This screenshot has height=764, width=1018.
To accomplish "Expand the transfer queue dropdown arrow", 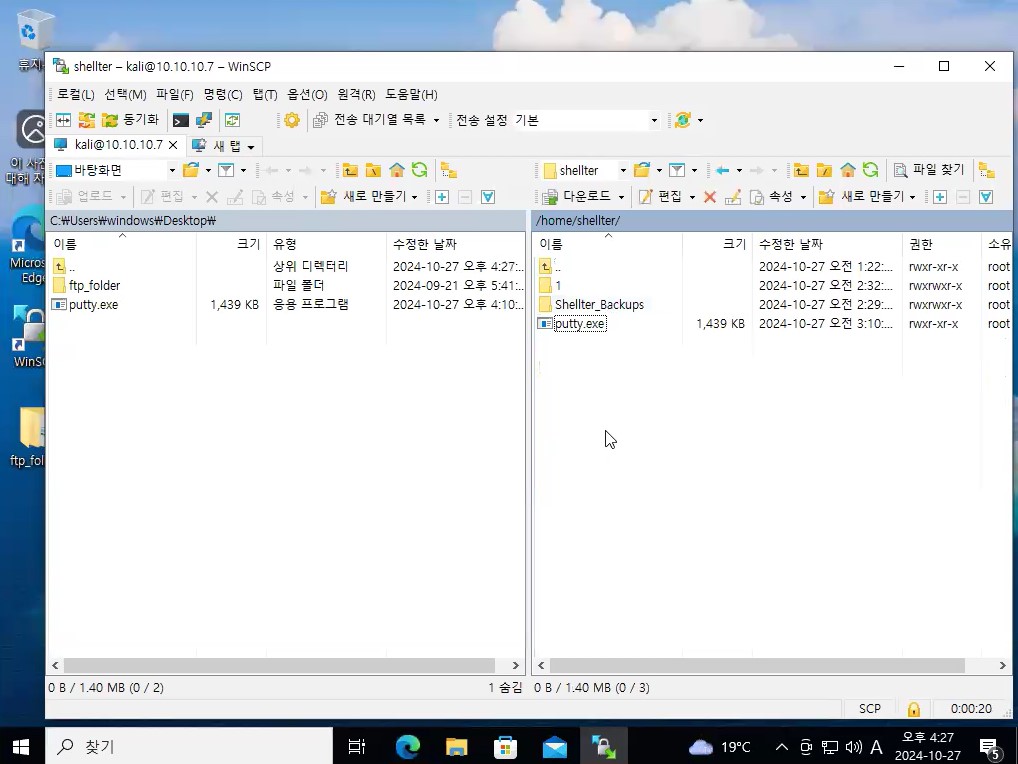I will click(x=436, y=121).
